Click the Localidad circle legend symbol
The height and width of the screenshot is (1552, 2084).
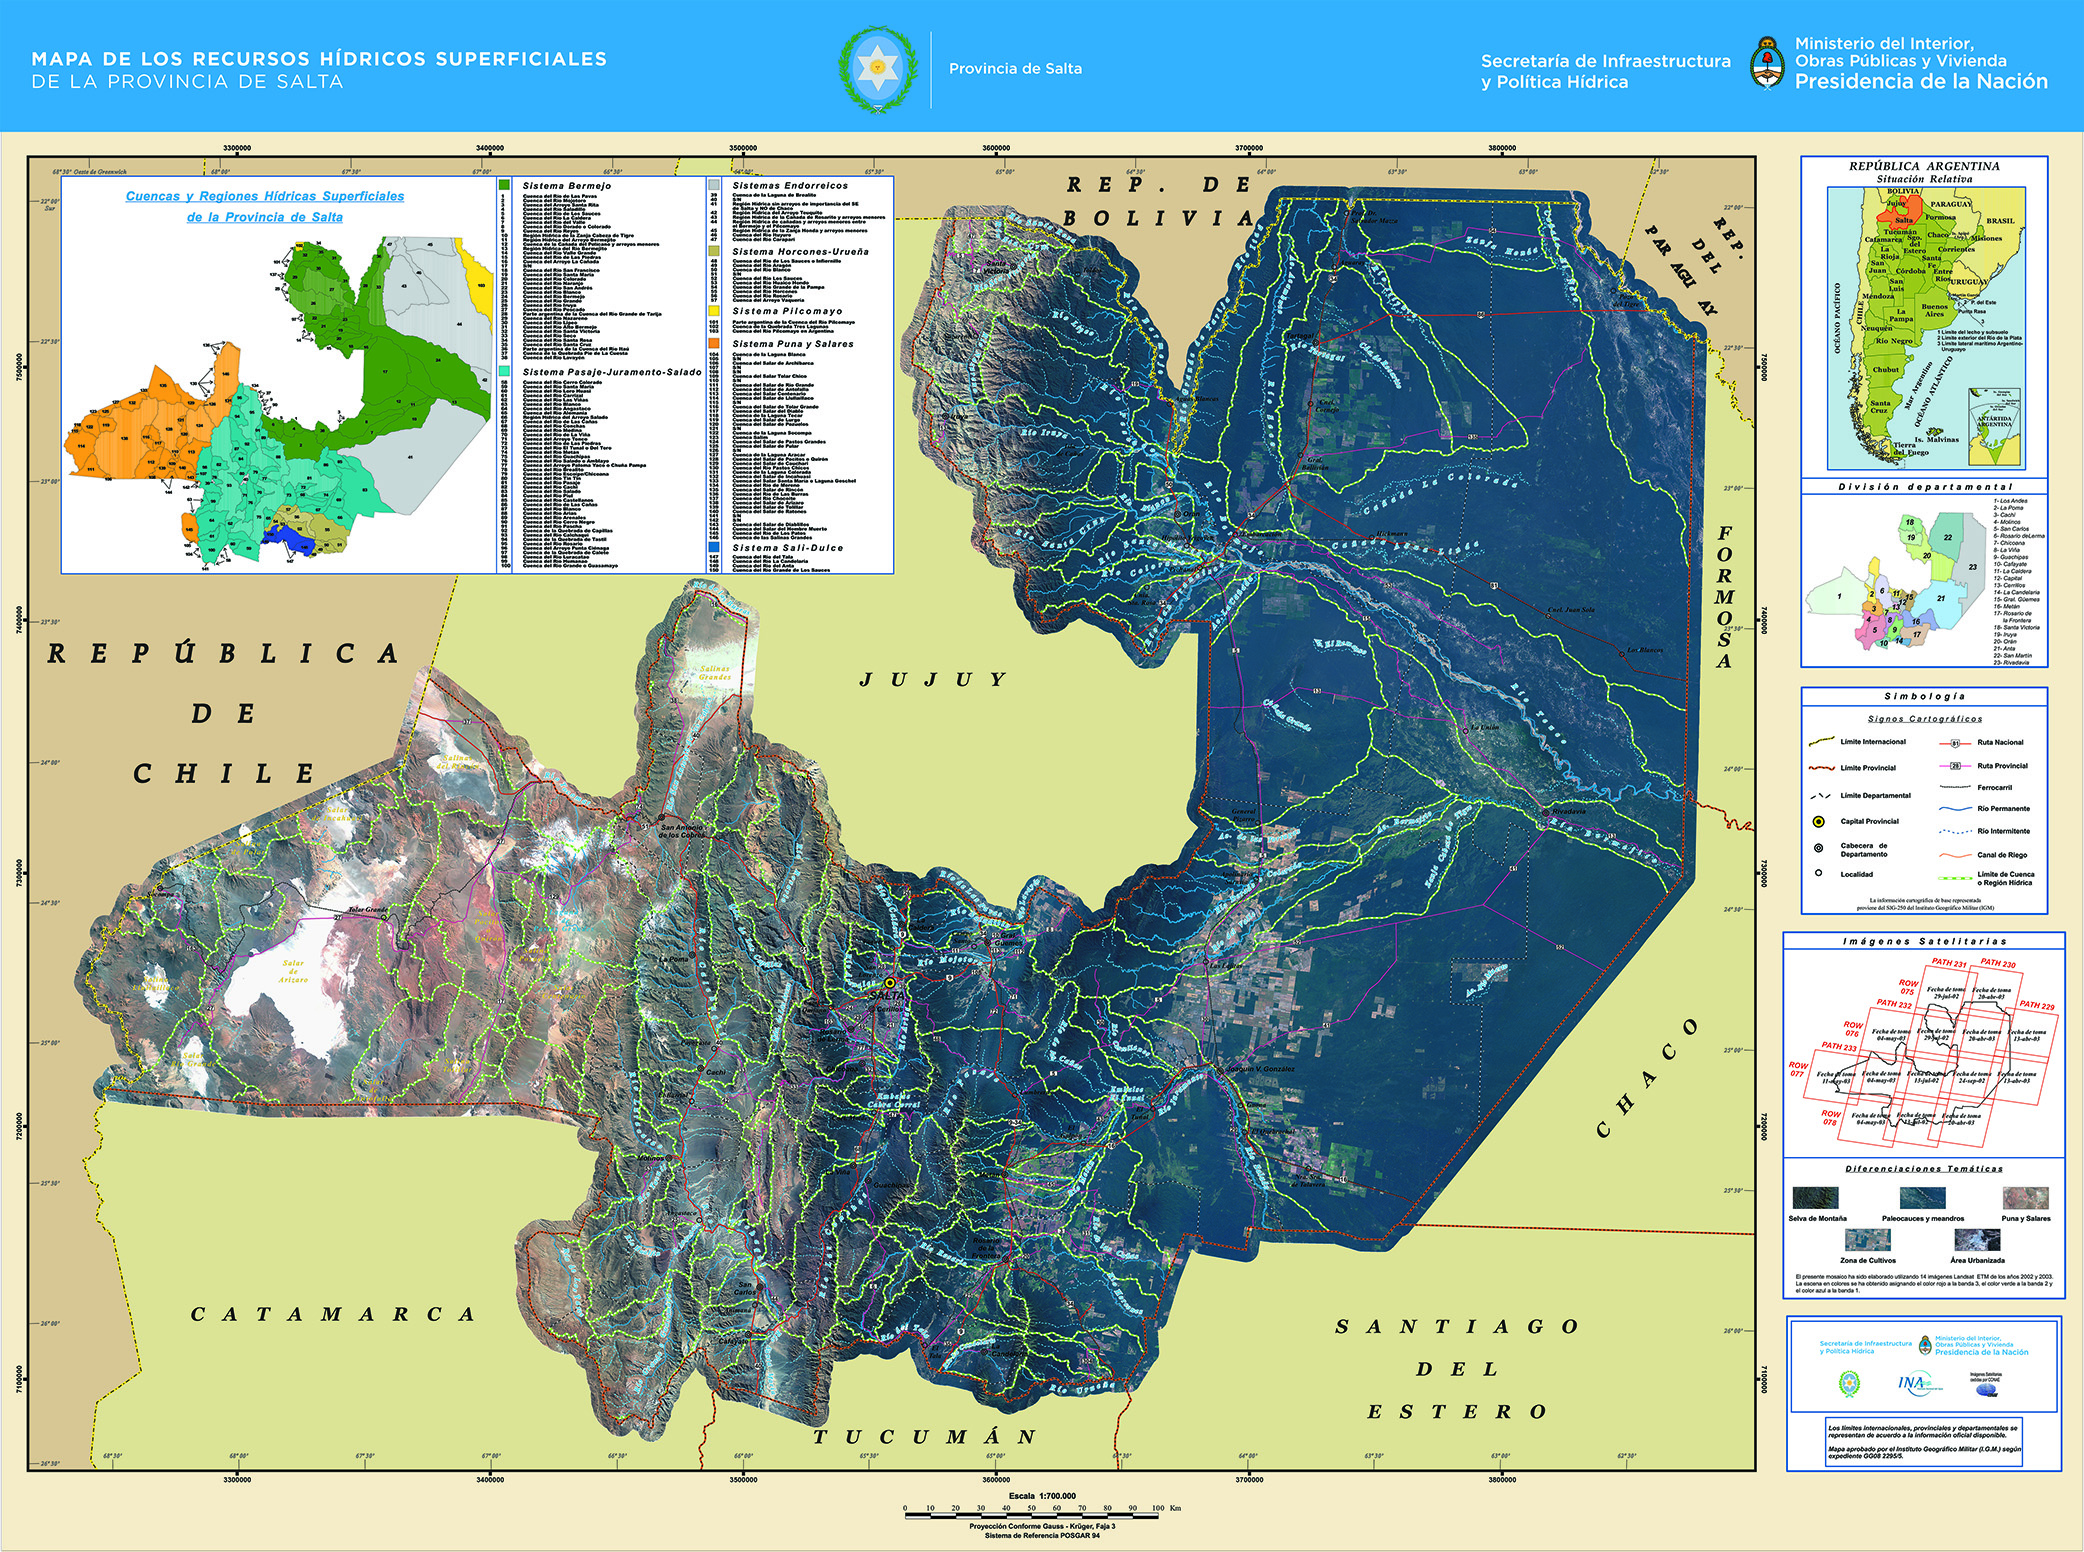[1819, 873]
